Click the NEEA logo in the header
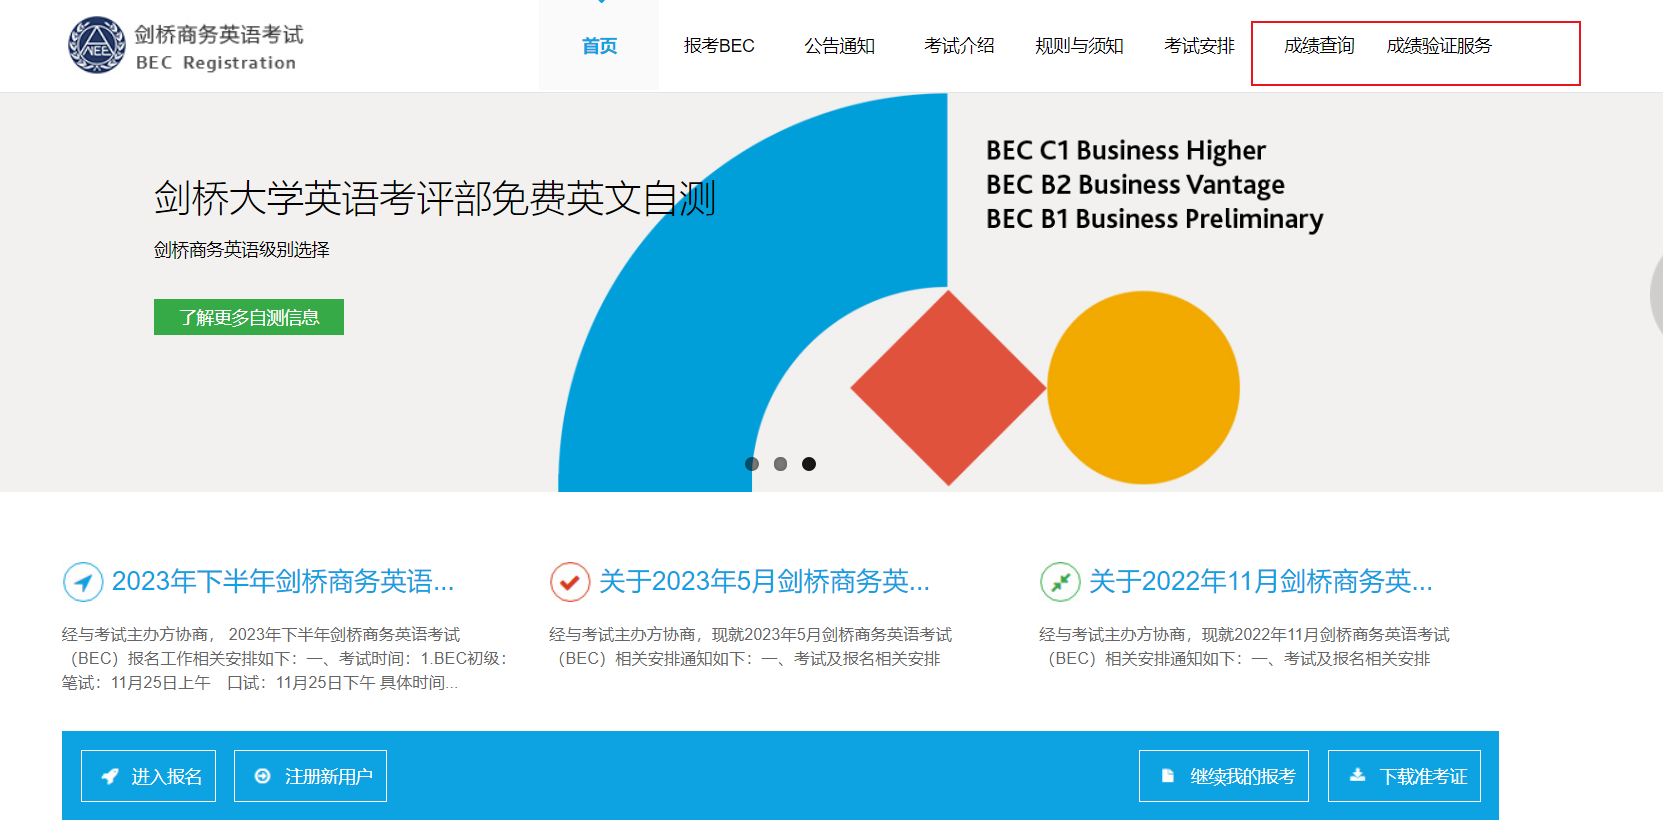Viewport: 1663px width, 822px height. [x=97, y=46]
